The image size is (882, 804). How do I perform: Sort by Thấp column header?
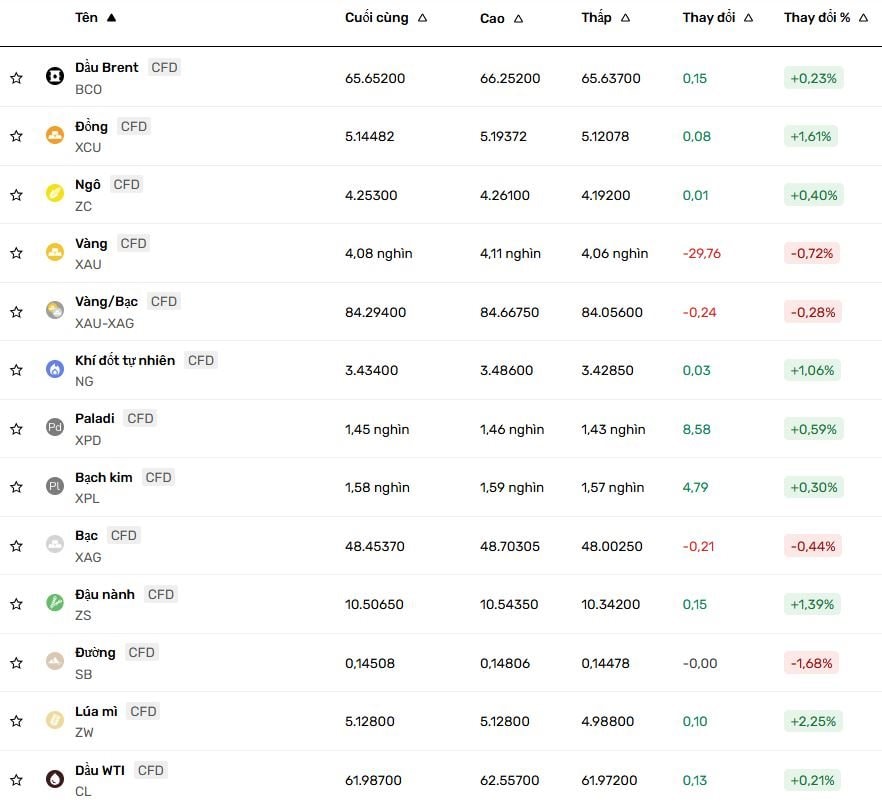point(605,18)
